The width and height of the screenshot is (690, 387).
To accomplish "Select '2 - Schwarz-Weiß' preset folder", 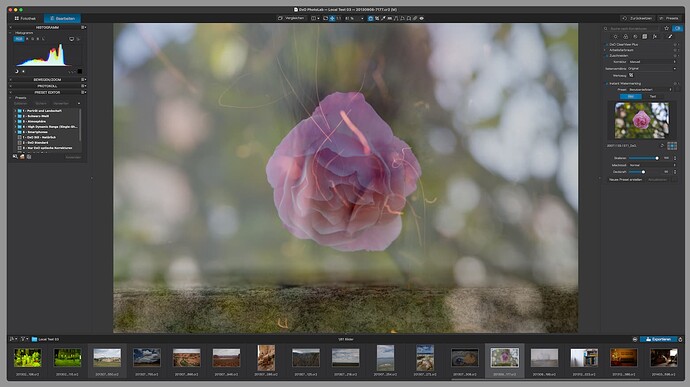I will [x=35, y=116].
